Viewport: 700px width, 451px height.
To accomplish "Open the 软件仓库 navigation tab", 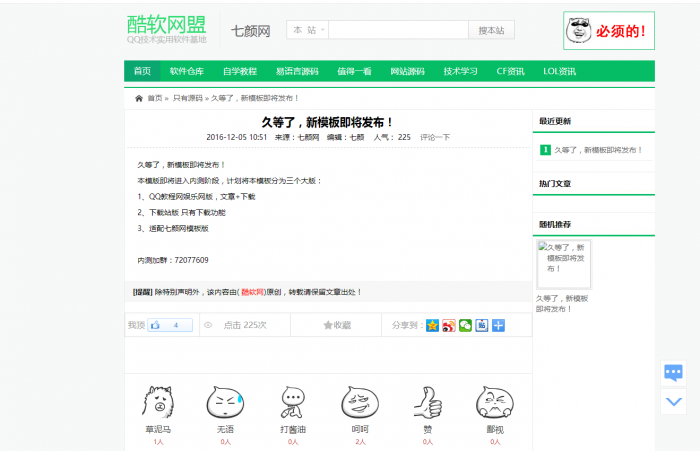I will point(186,71).
